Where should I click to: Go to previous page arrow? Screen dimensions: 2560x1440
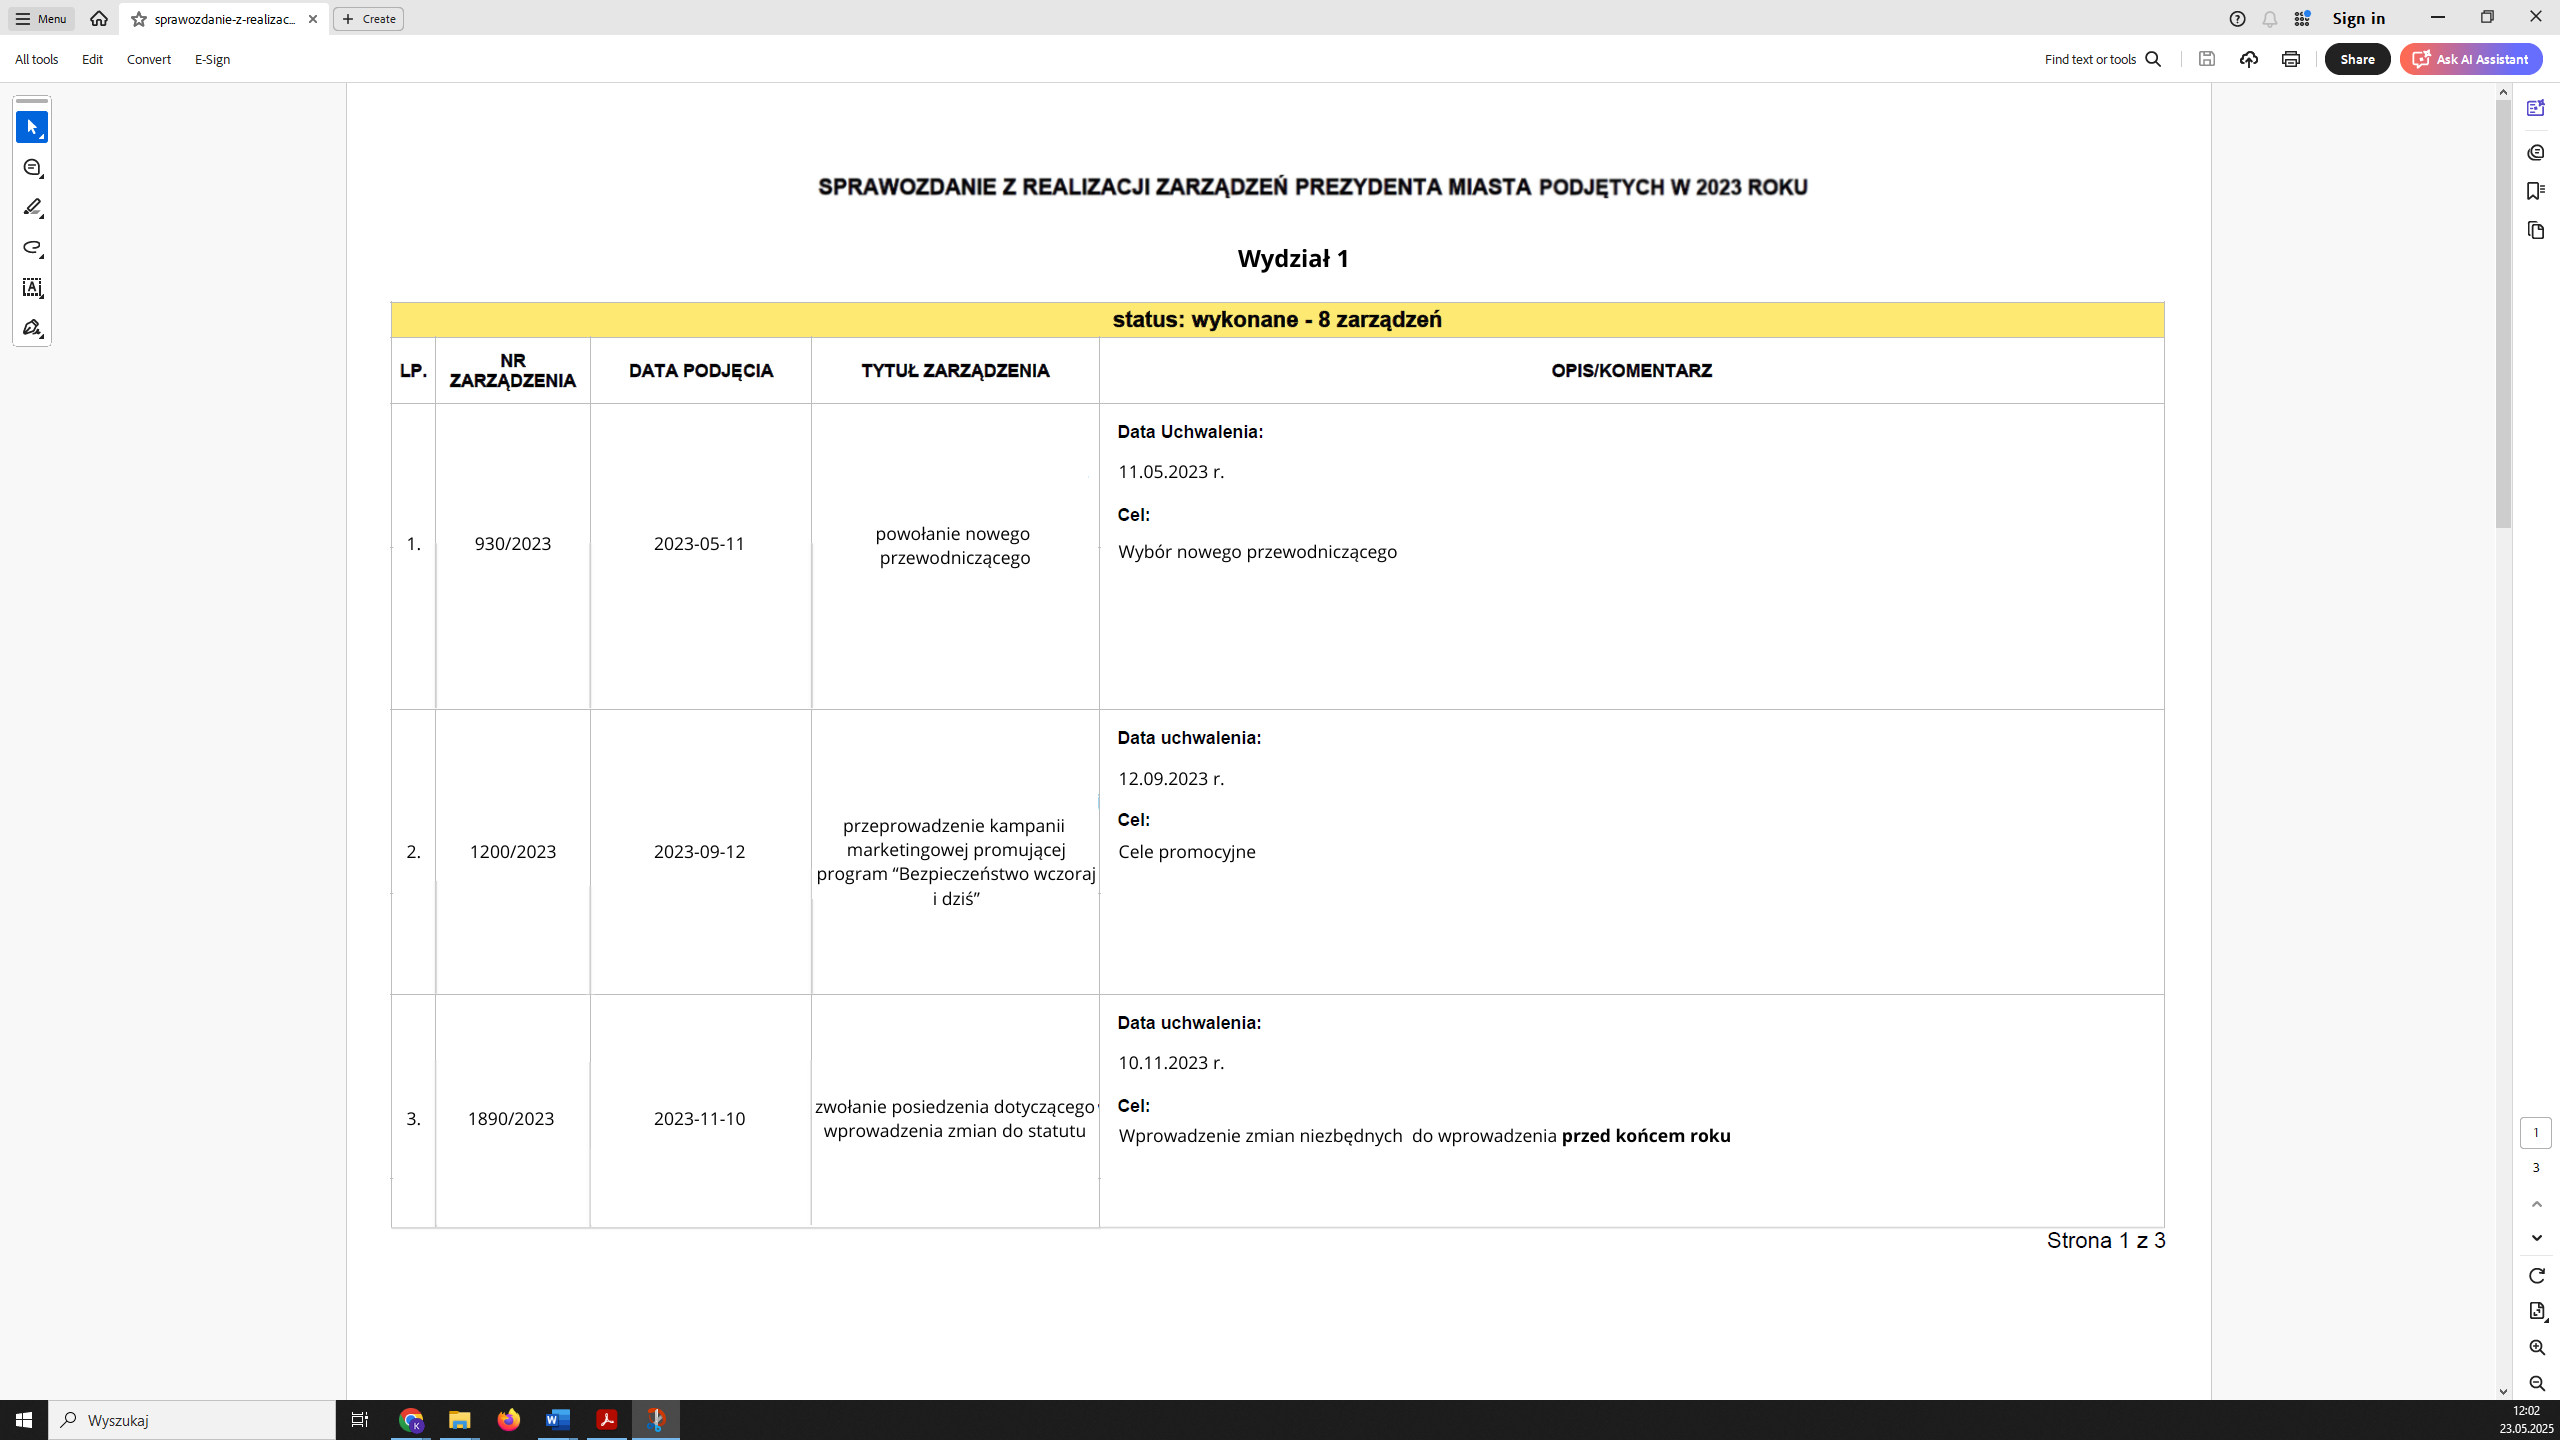(x=2536, y=1204)
